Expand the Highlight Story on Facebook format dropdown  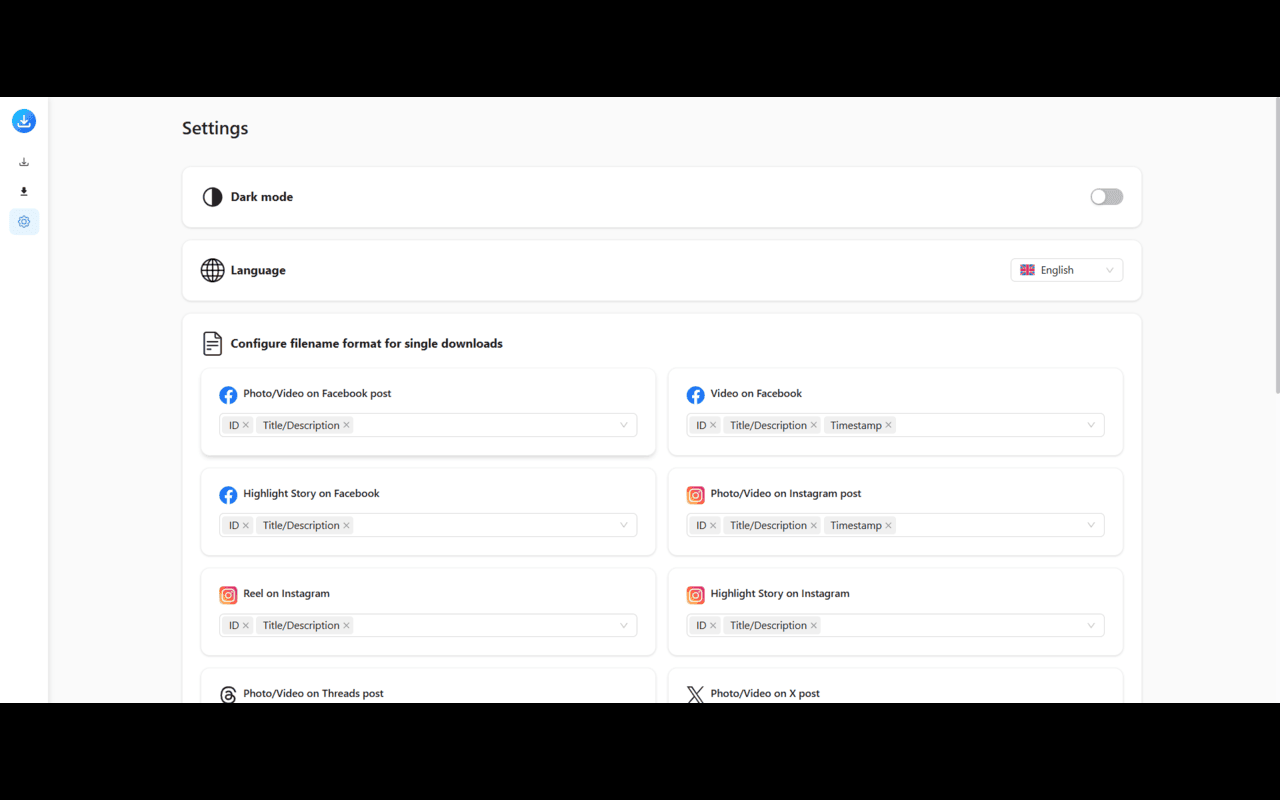[623, 525]
